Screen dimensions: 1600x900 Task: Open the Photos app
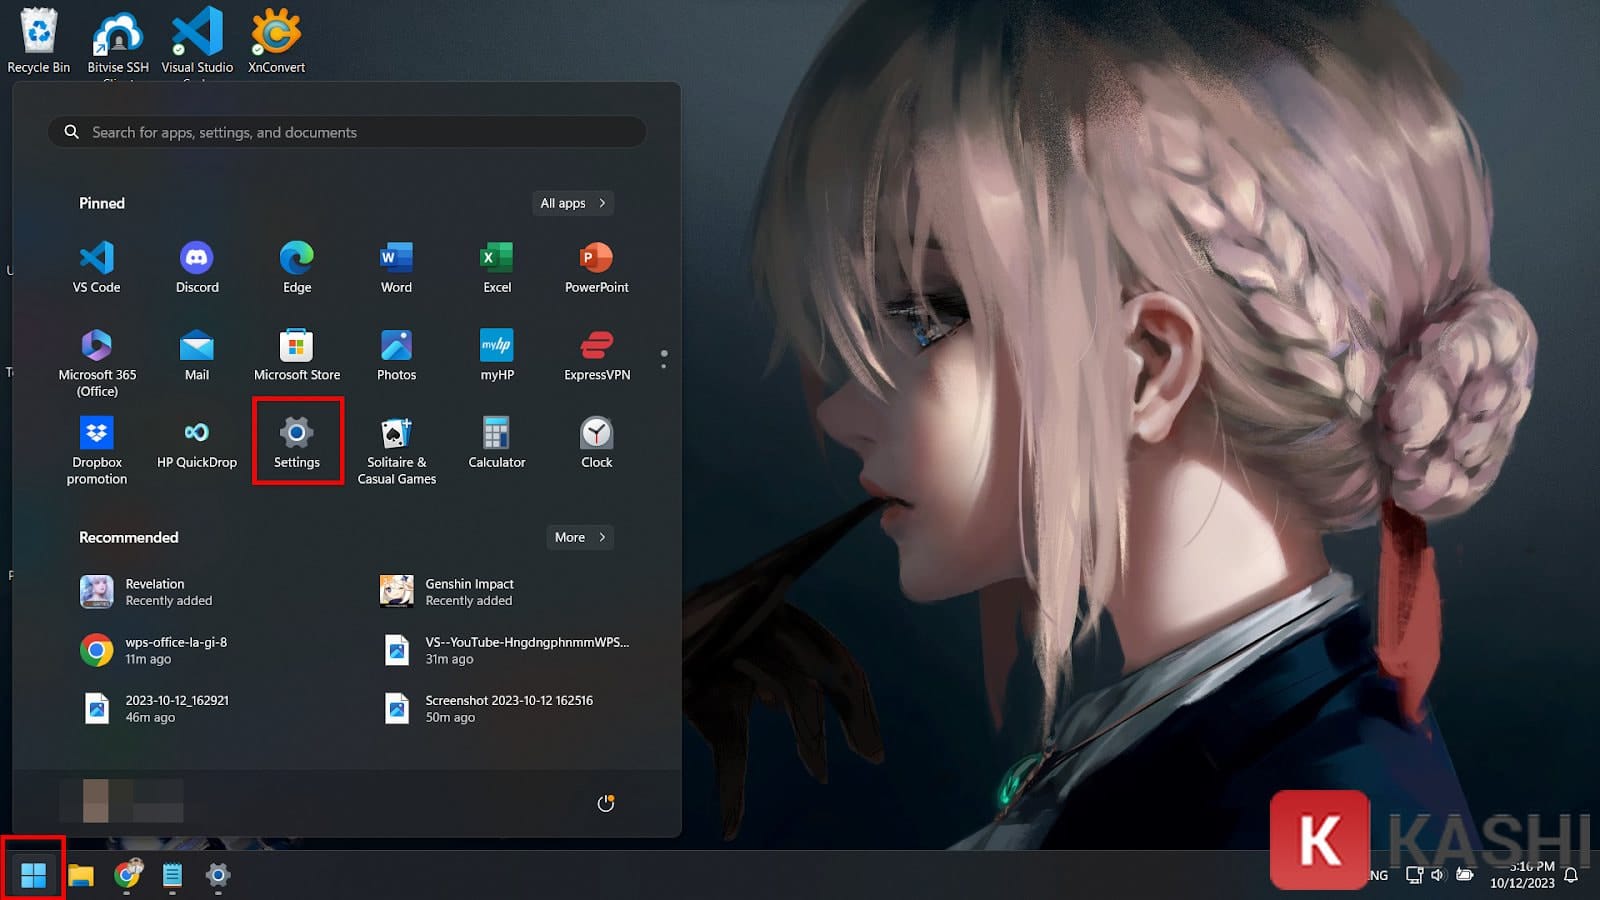tap(396, 353)
